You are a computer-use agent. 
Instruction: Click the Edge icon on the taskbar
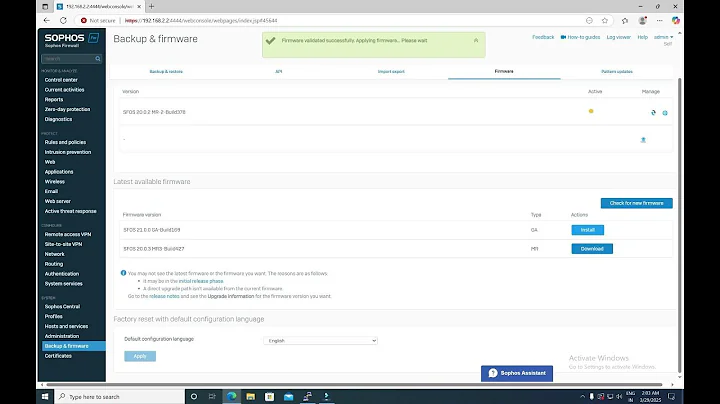pos(231,396)
